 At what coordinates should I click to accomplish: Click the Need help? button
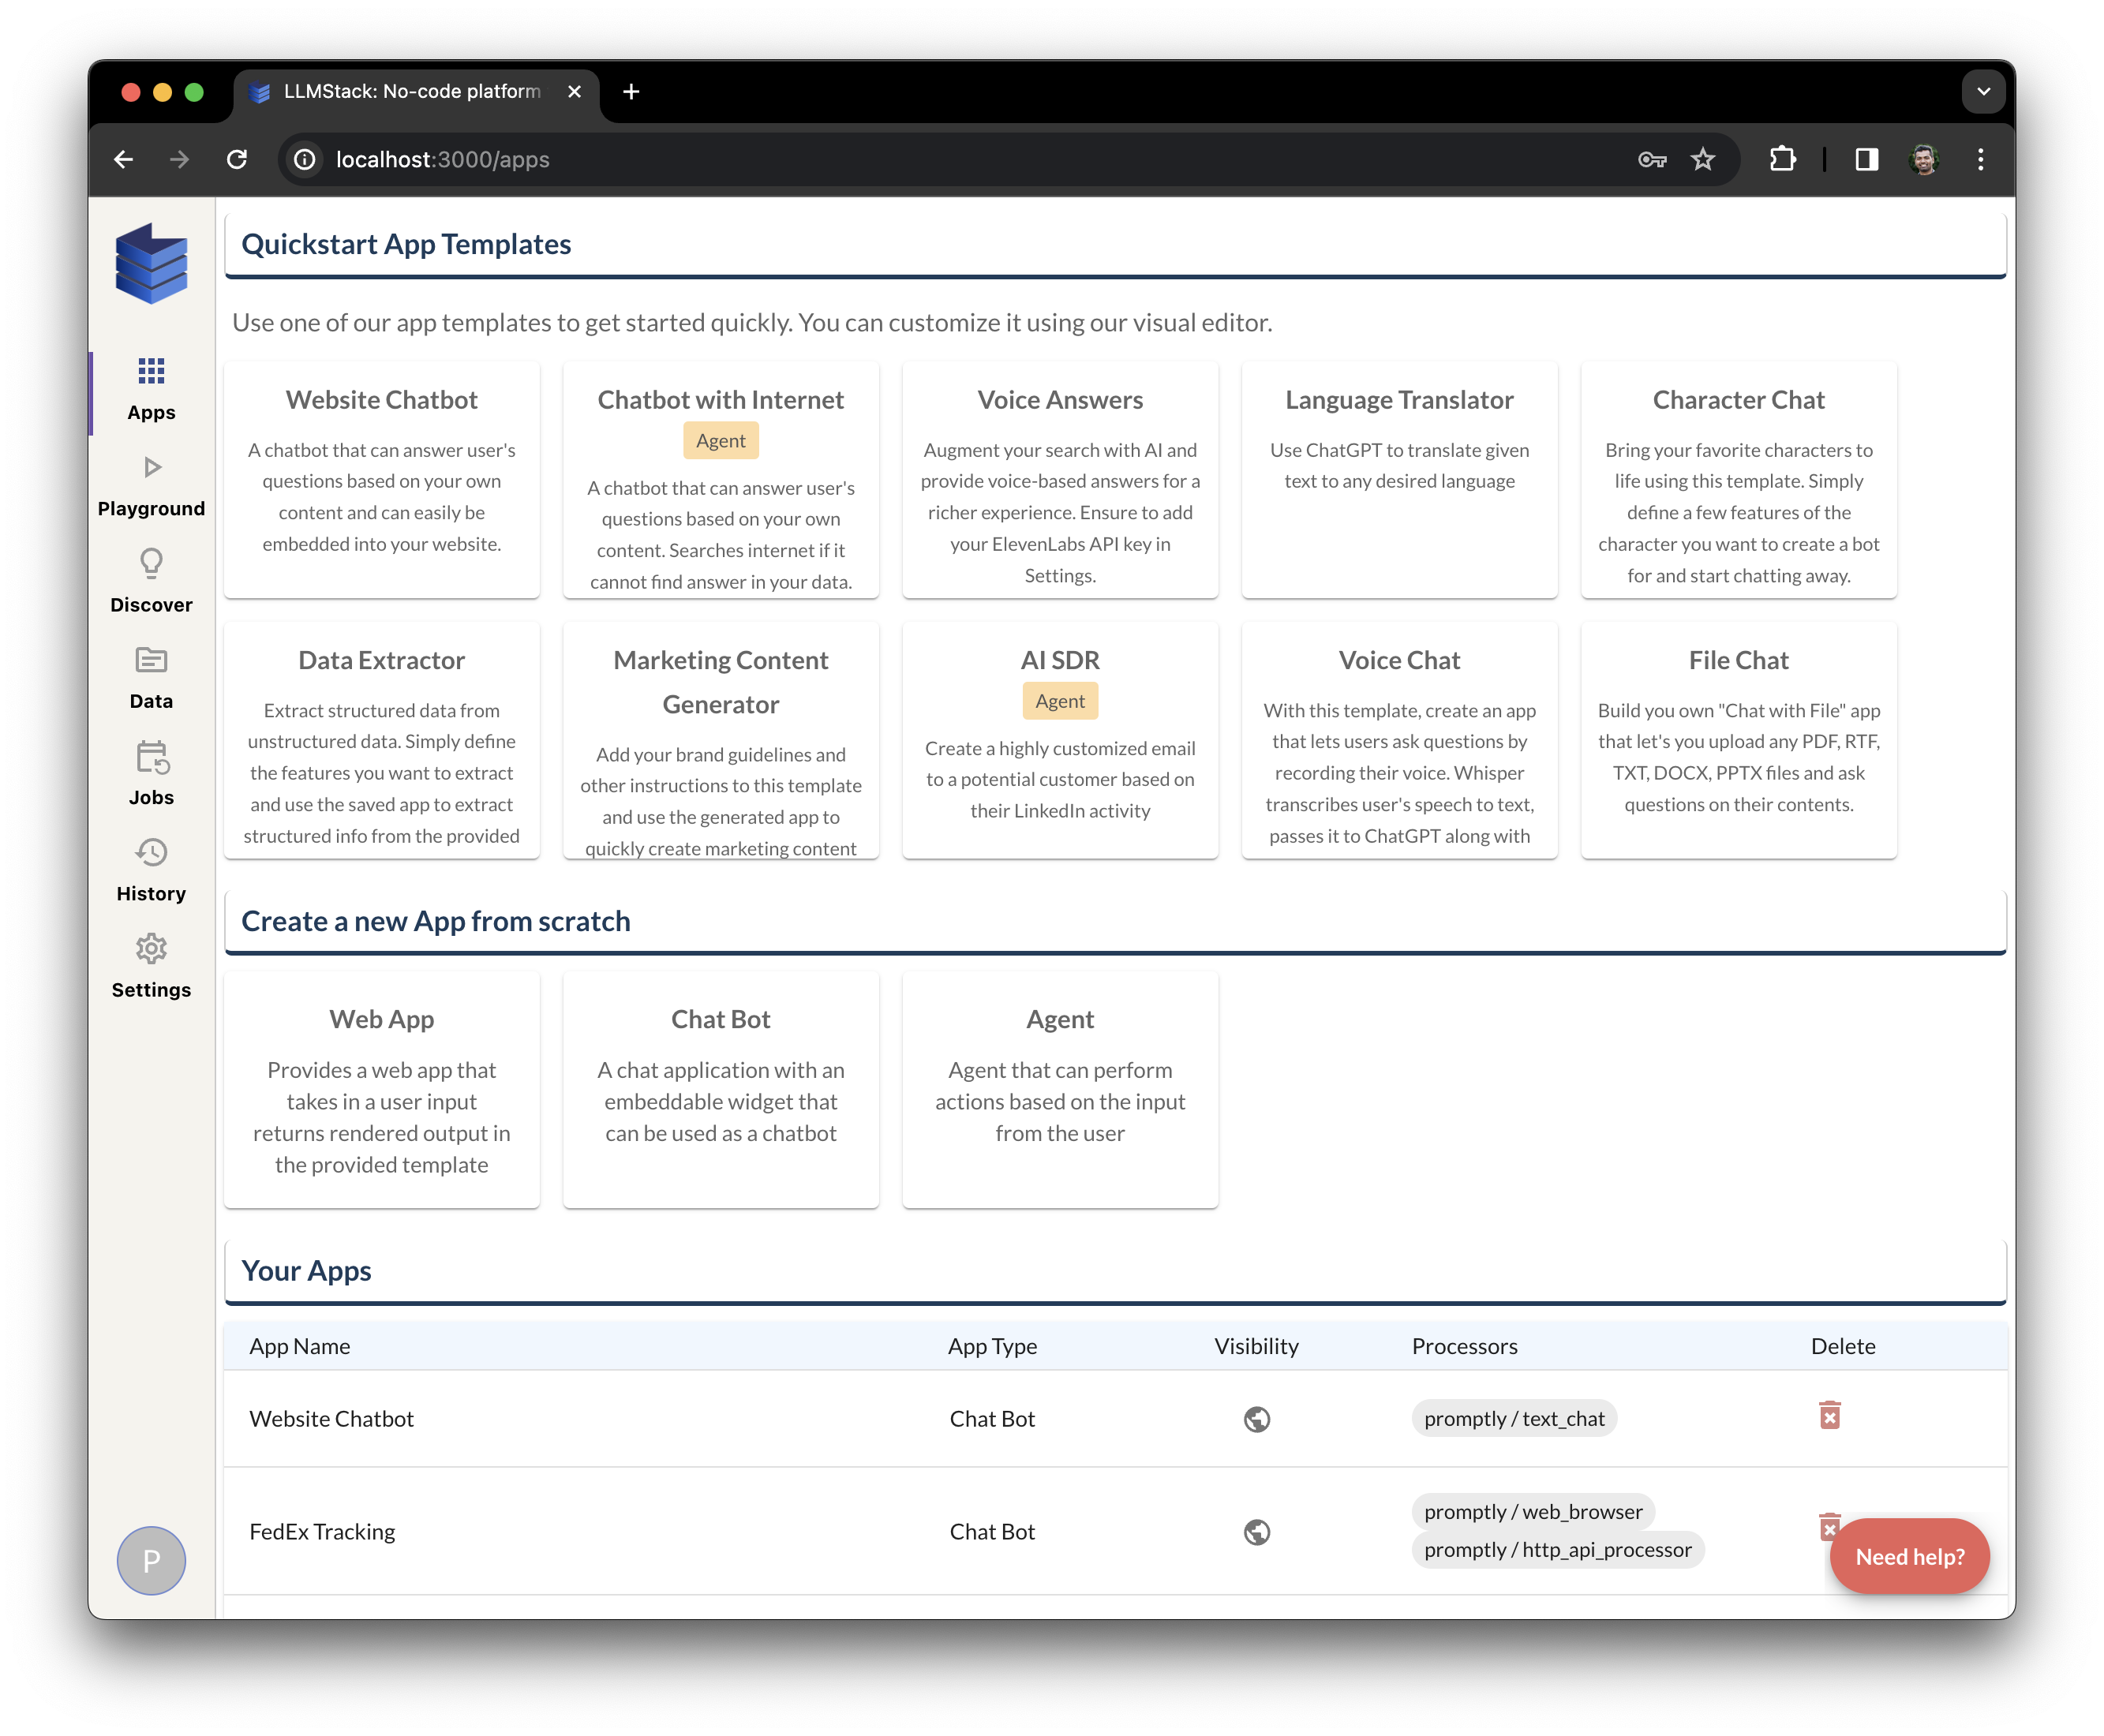pyautogui.click(x=1908, y=1556)
